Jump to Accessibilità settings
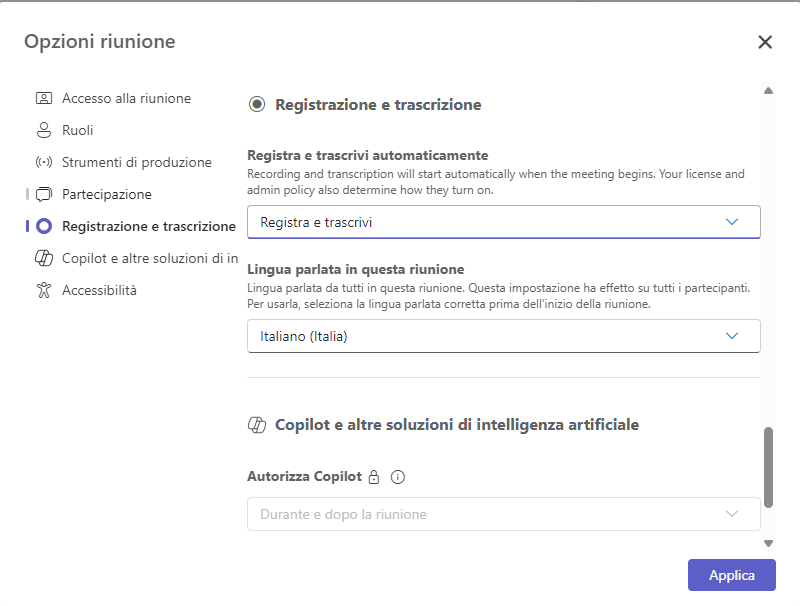Screen dimensions: 800x606 (99, 290)
